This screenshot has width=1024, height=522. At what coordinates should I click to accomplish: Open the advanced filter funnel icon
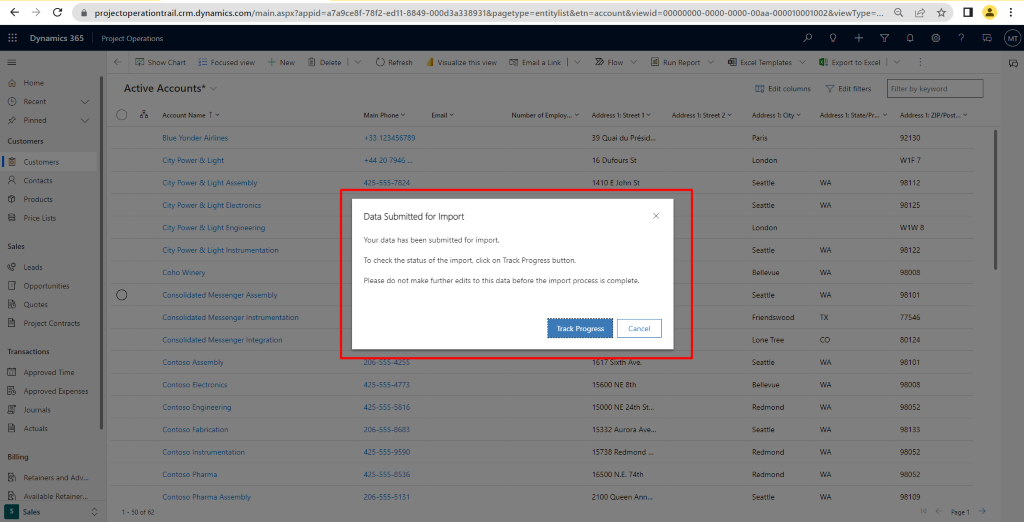tap(885, 38)
